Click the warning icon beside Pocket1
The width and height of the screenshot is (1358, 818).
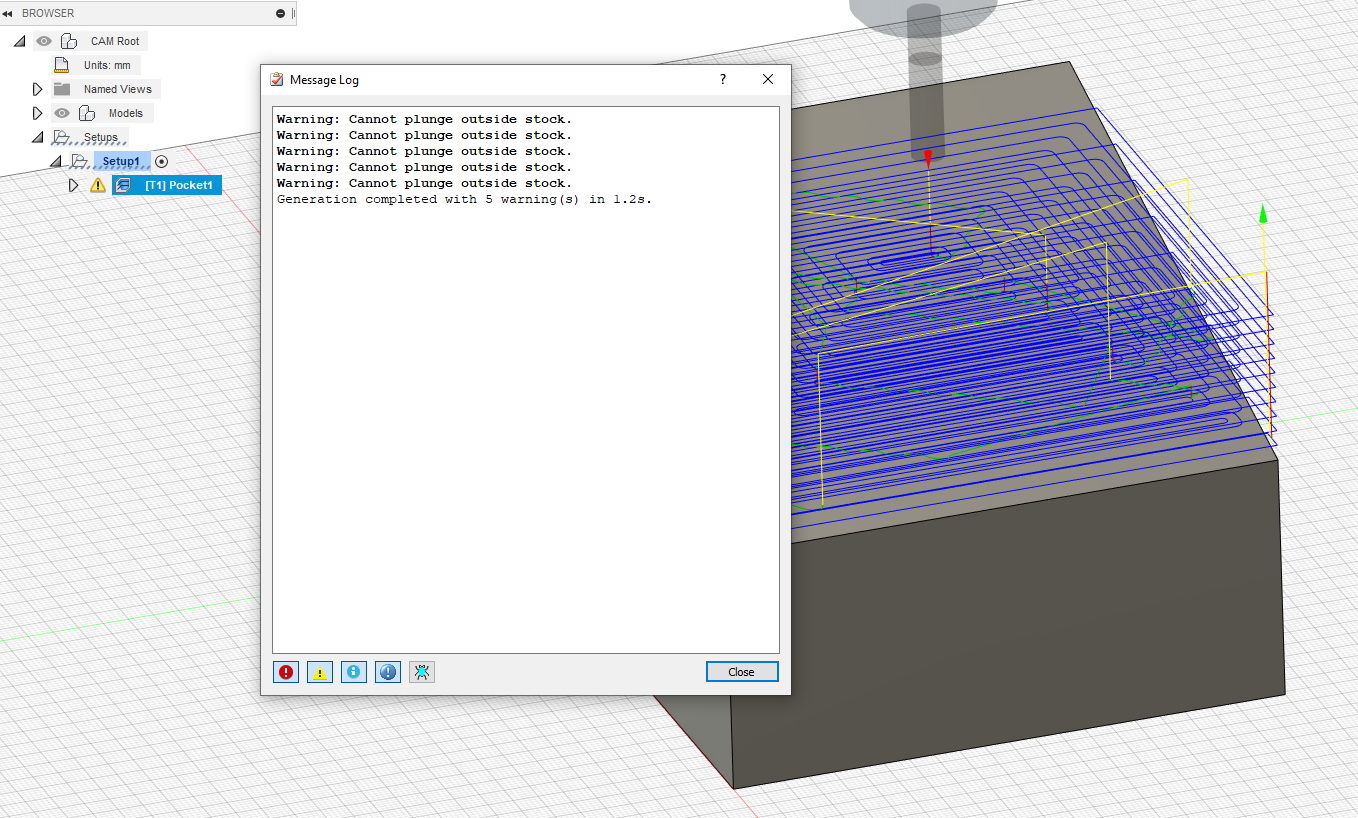tap(98, 185)
